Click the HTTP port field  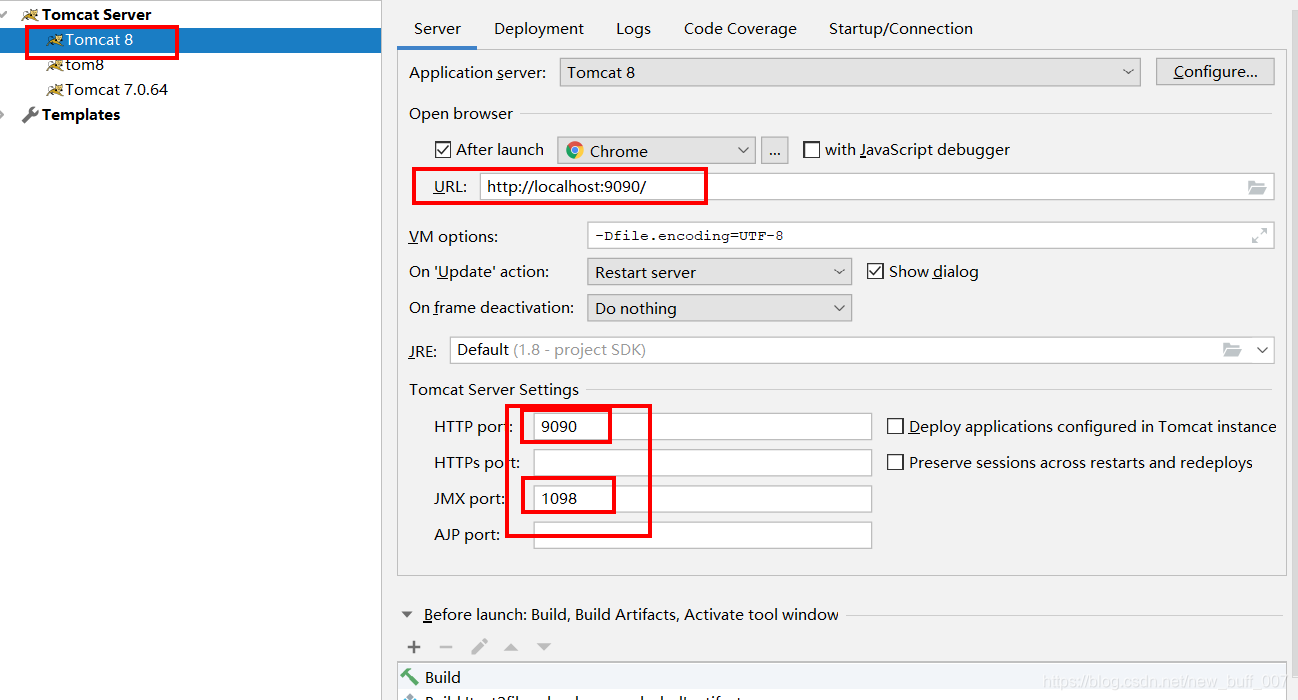click(x=702, y=426)
